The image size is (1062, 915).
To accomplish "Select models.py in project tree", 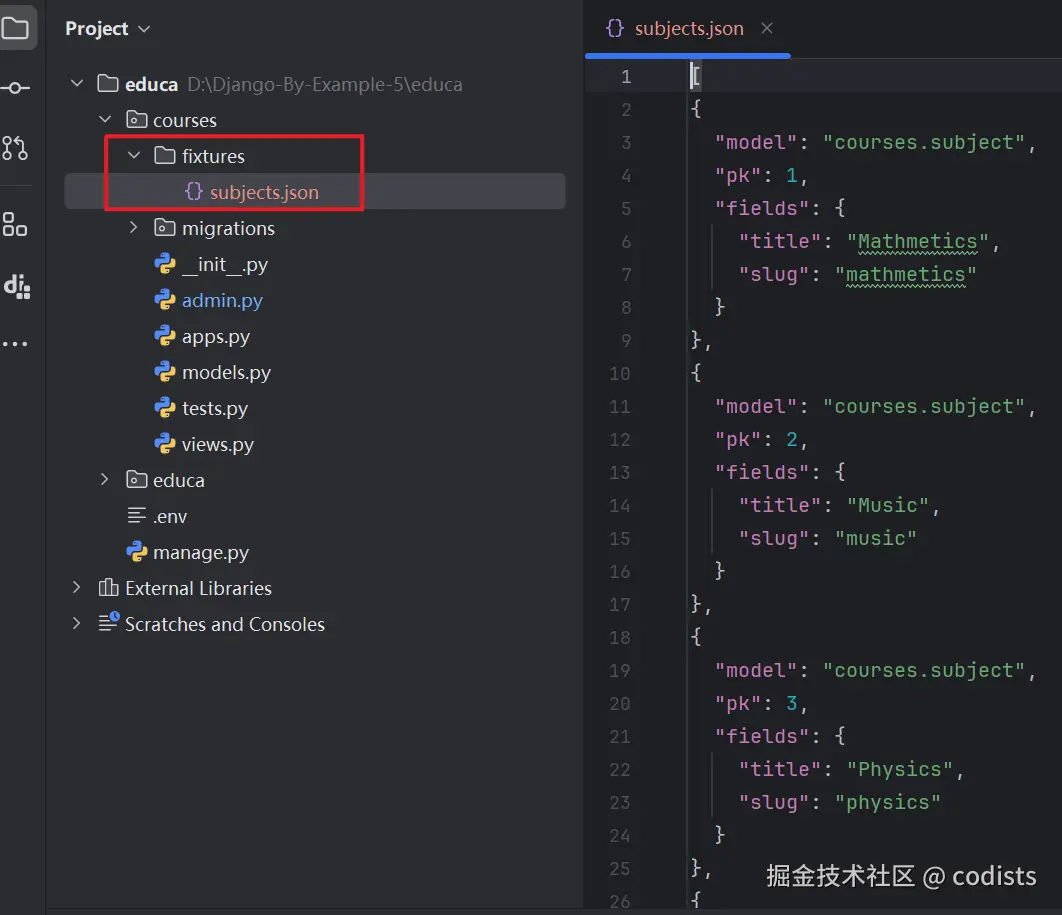I will 226,372.
